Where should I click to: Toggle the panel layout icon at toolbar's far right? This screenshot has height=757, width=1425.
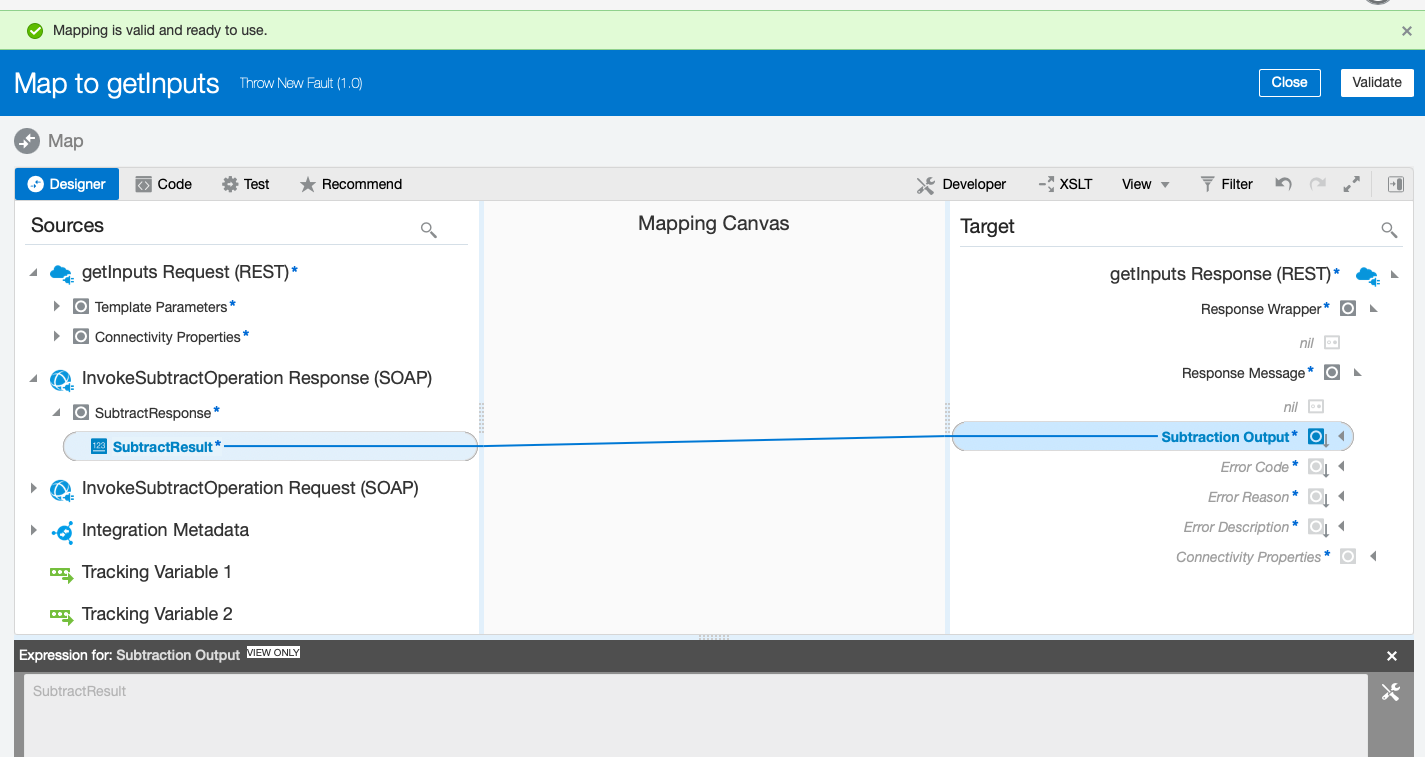coord(1396,184)
